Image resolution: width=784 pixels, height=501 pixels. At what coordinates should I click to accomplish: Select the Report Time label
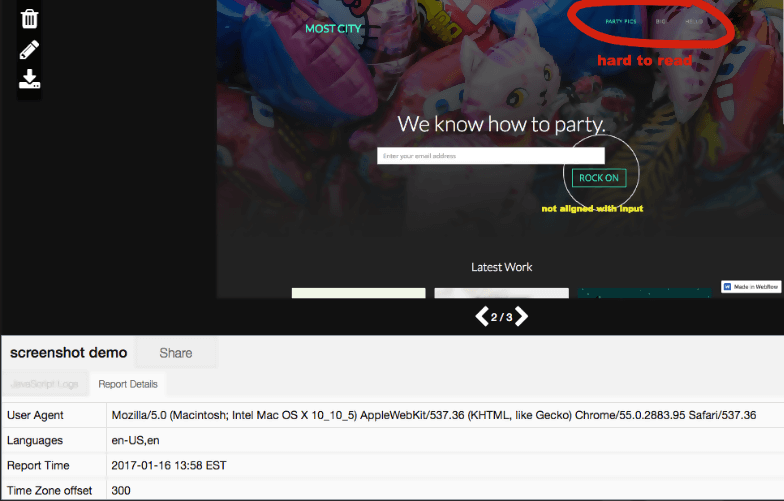click(x=38, y=466)
